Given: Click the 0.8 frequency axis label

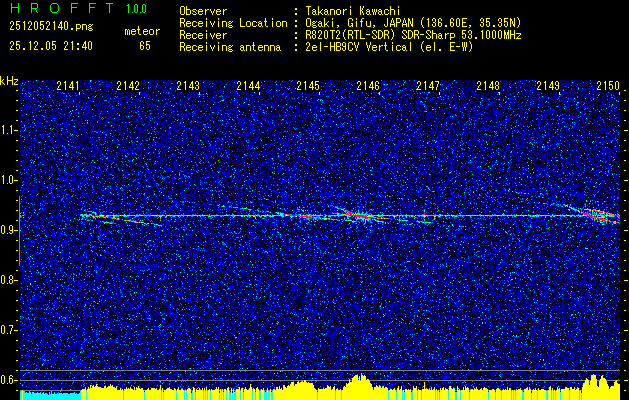Looking at the screenshot, I should pyautogui.click(x=8, y=280).
